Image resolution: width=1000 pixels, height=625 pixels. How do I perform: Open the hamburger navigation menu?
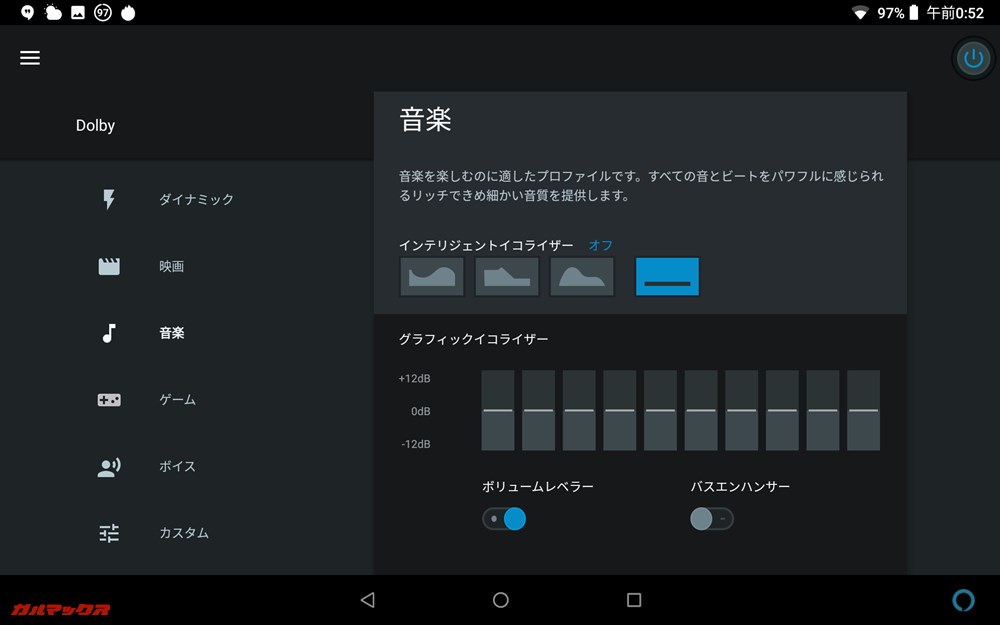(x=30, y=57)
